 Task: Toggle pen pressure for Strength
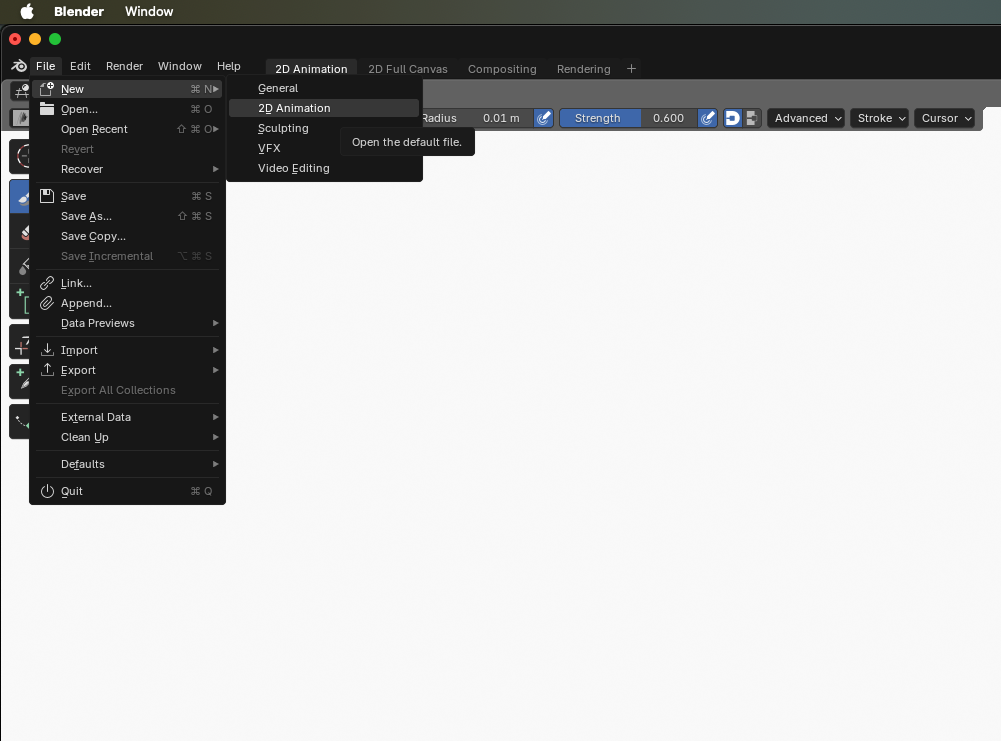(708, 118)
